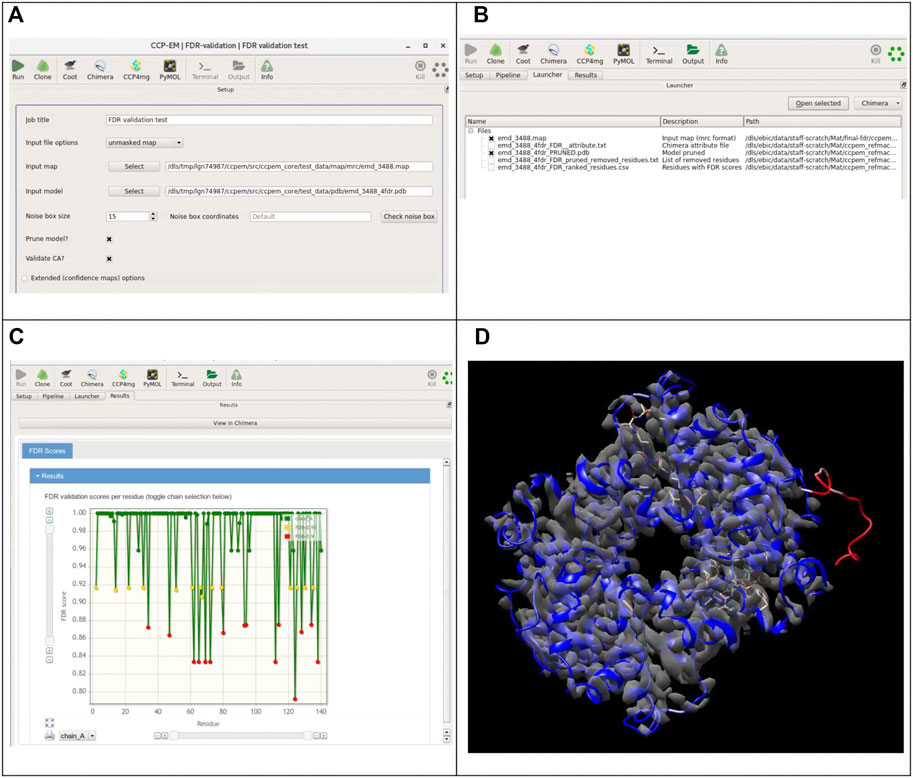Click Clone icon in panel A toolbar
This screenshot has width=913, height=778.
tap(43, 69)
